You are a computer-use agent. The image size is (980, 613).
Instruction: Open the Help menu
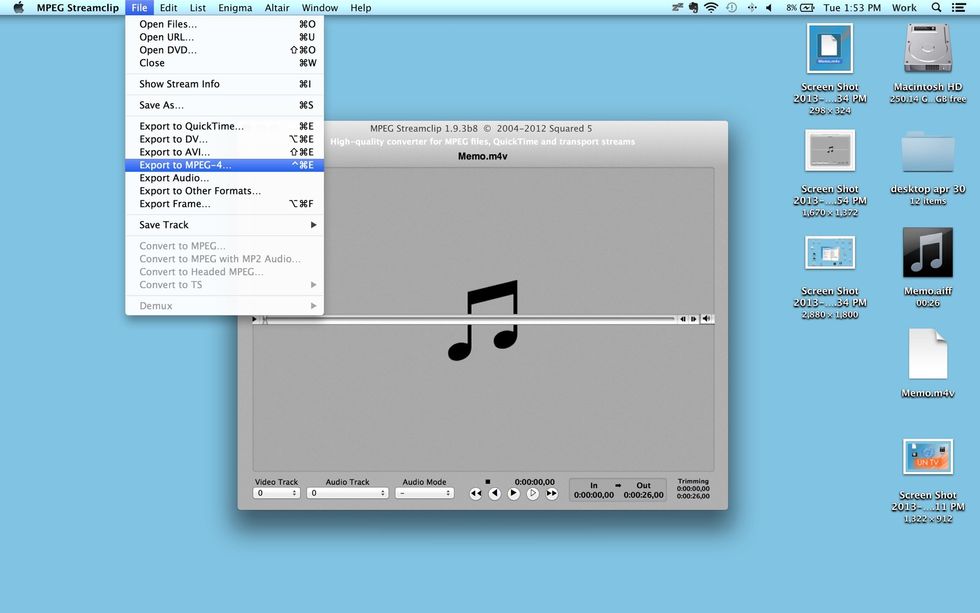(x=361, y=7)
